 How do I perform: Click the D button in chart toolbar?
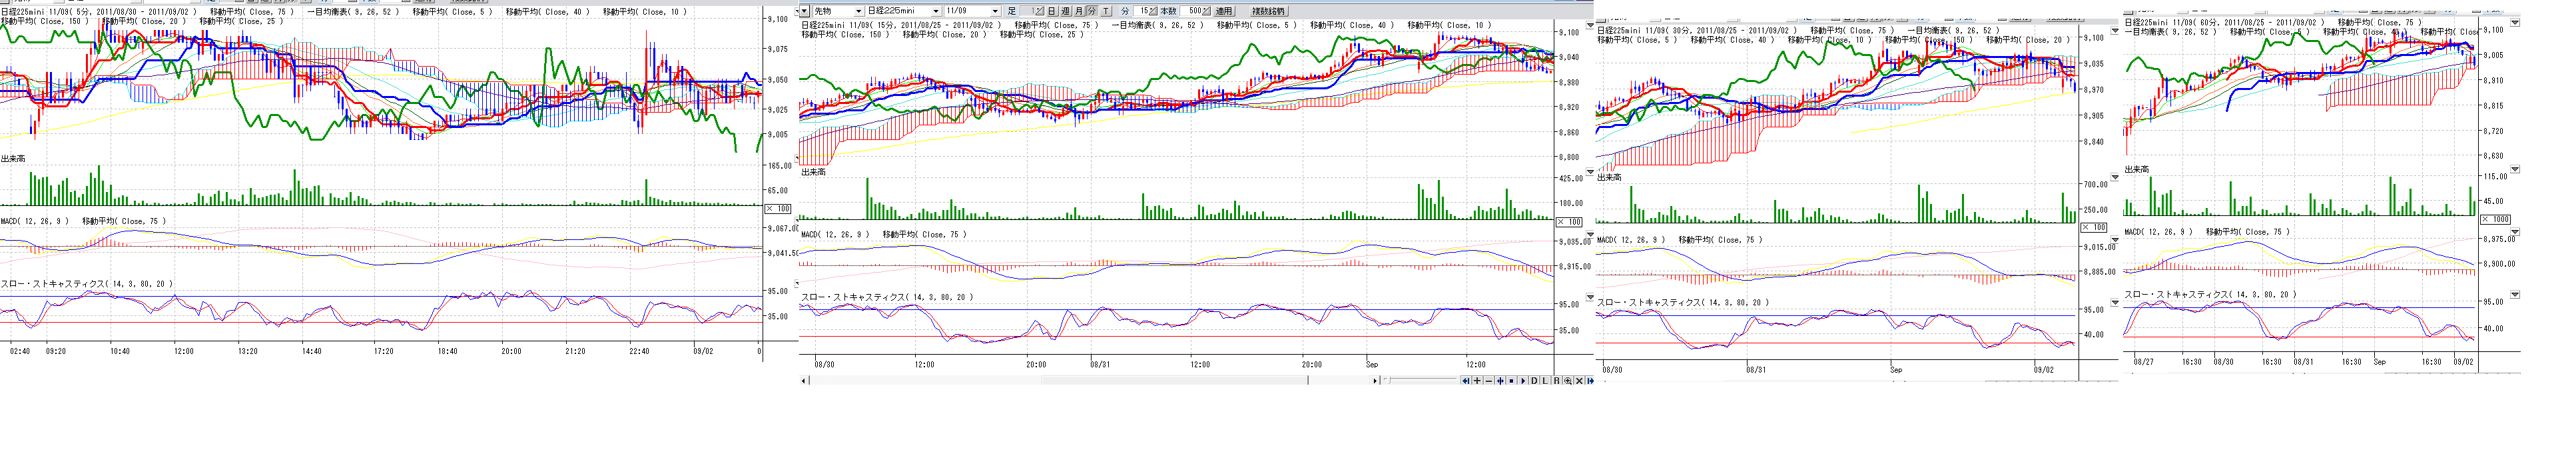coord(1535,381)
